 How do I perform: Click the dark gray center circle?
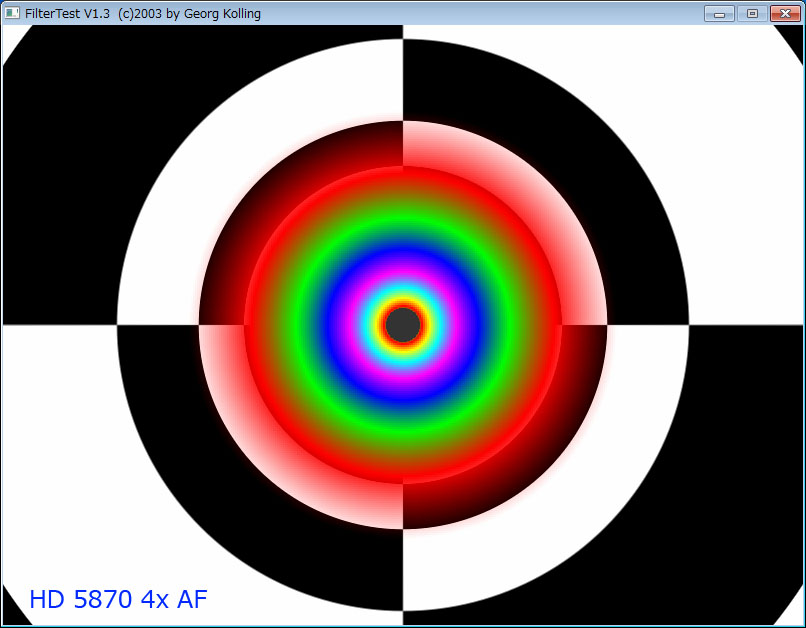click(403, 325)
